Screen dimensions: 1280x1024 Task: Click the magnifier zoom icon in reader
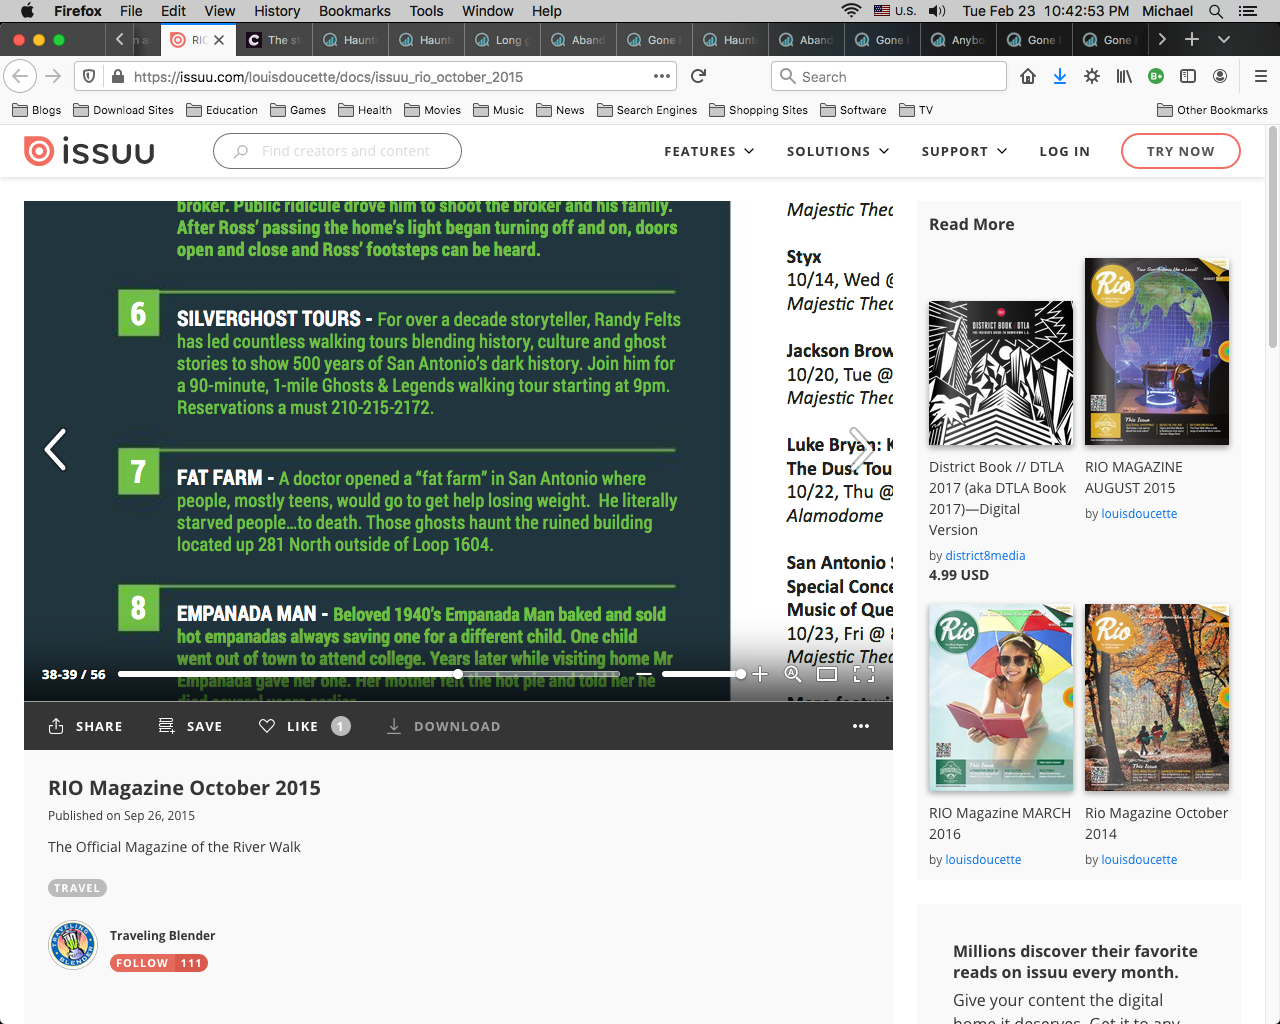coord(793,674)
